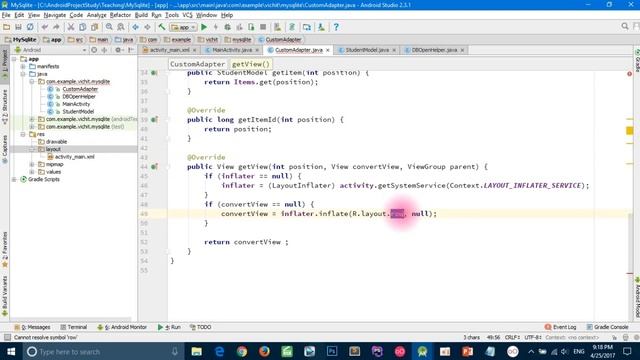Screen dimensions: 640x360
Task: Click the Synchronize toolbar icon
Action: tap(30, 27)
